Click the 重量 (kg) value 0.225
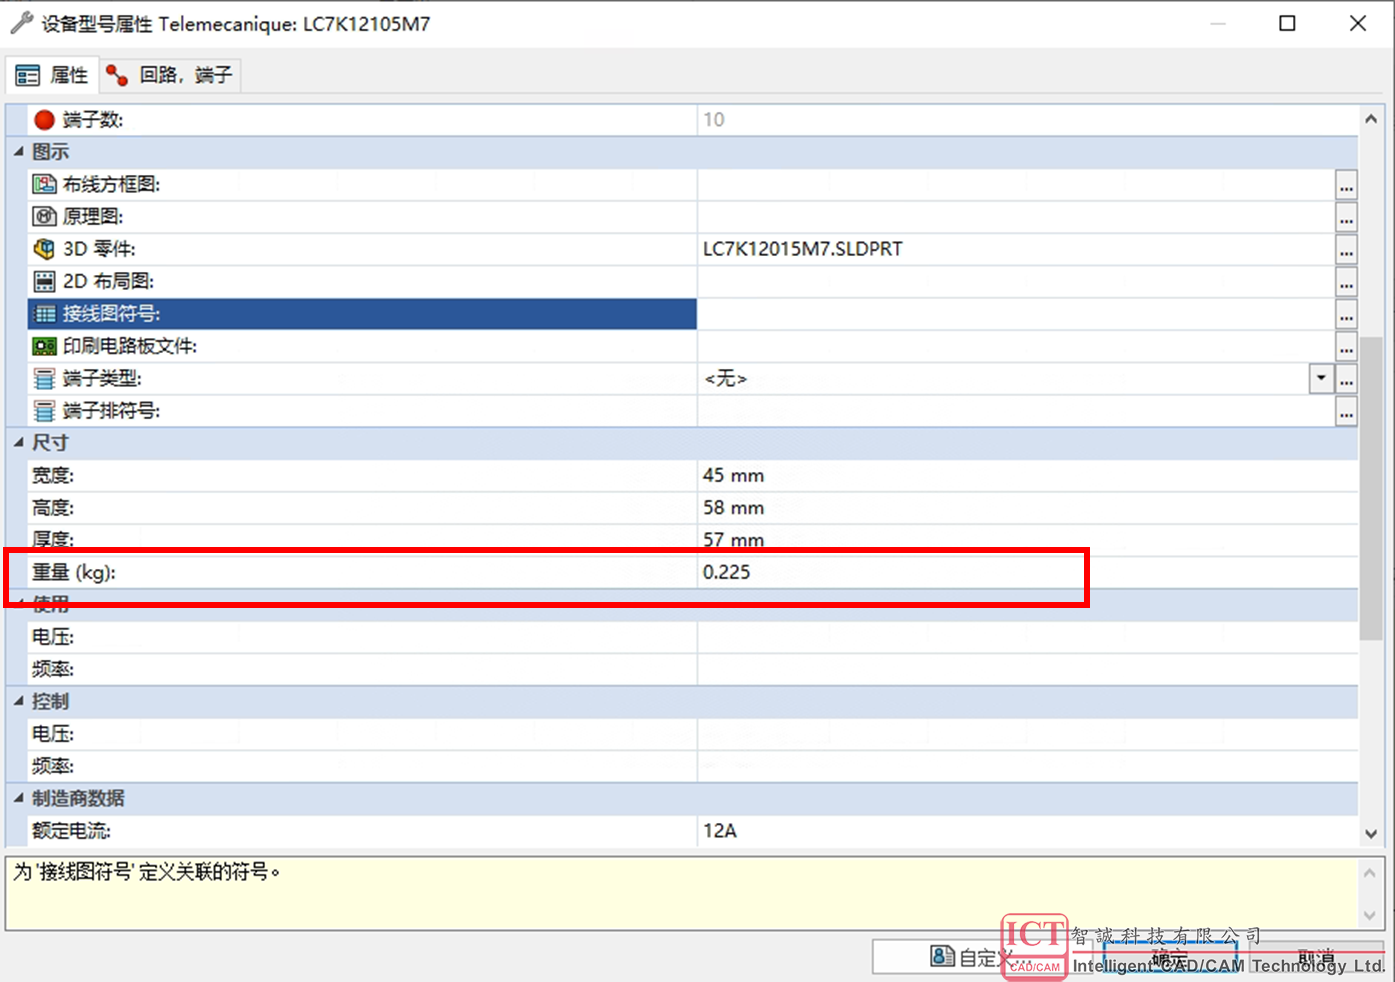This screenshot has width=1395, height=982. pyautogui.click(x=726, y=572)
